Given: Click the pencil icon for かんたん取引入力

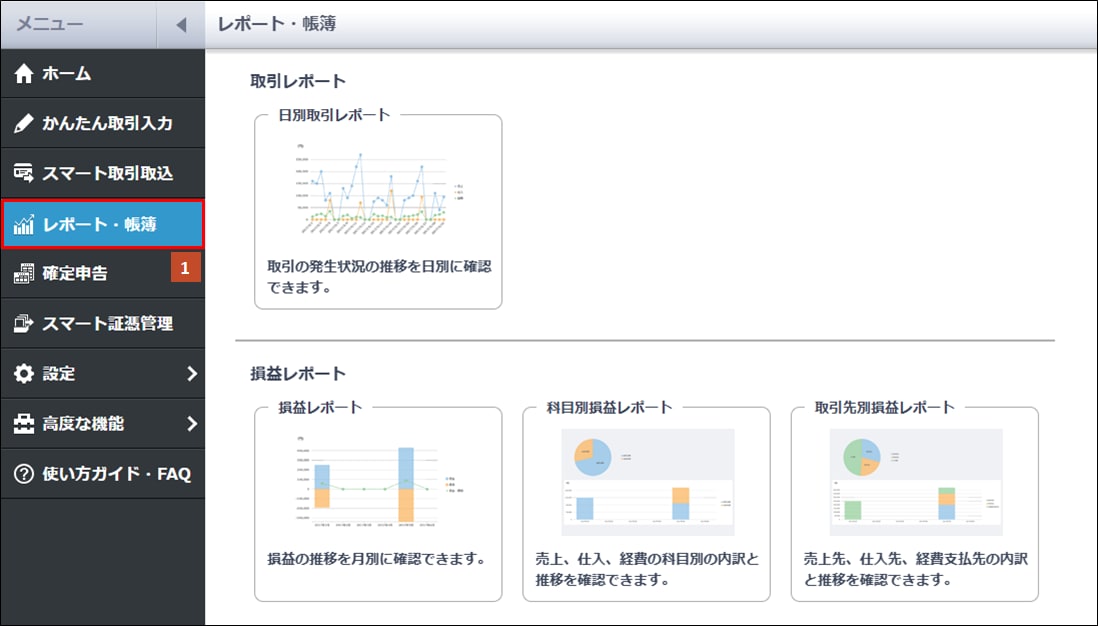Looking at the screenshot, I should click(x=25, y=124).
